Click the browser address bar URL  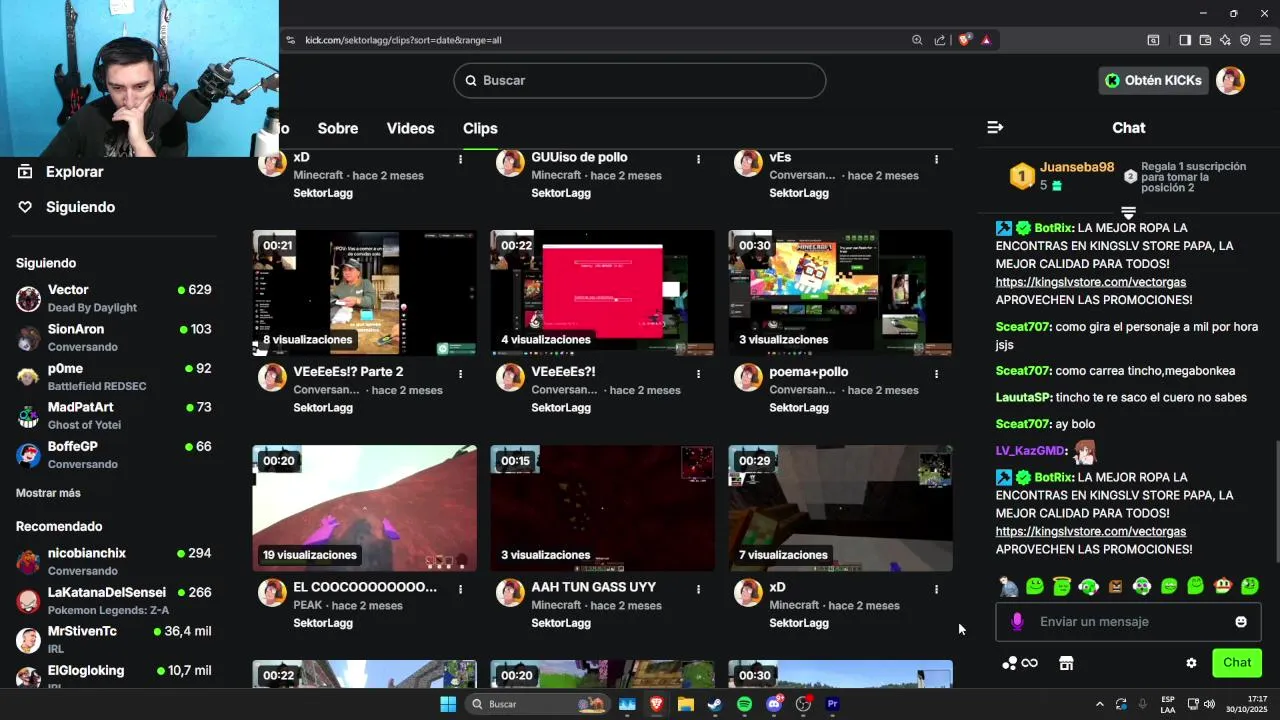[403, 40]
